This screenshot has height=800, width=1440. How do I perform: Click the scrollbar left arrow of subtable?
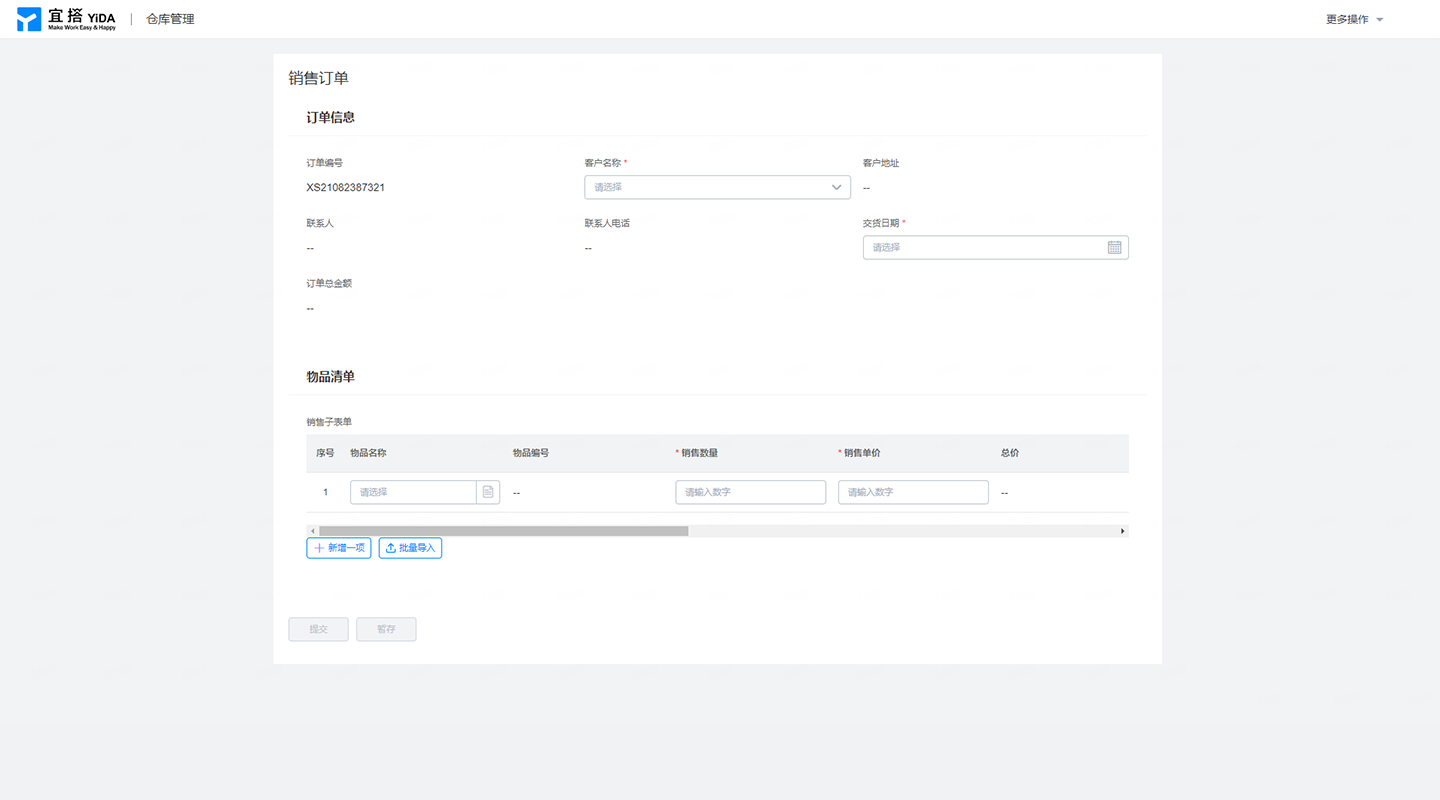click(x=312, y=531)
